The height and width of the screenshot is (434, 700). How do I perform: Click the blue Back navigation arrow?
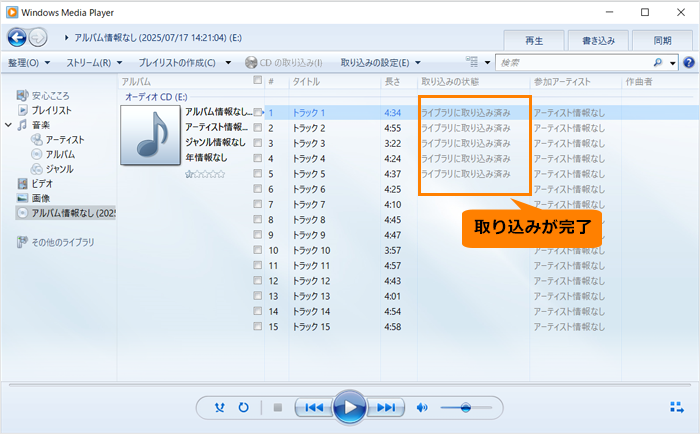pyautogui.click(x=17, y=38)
